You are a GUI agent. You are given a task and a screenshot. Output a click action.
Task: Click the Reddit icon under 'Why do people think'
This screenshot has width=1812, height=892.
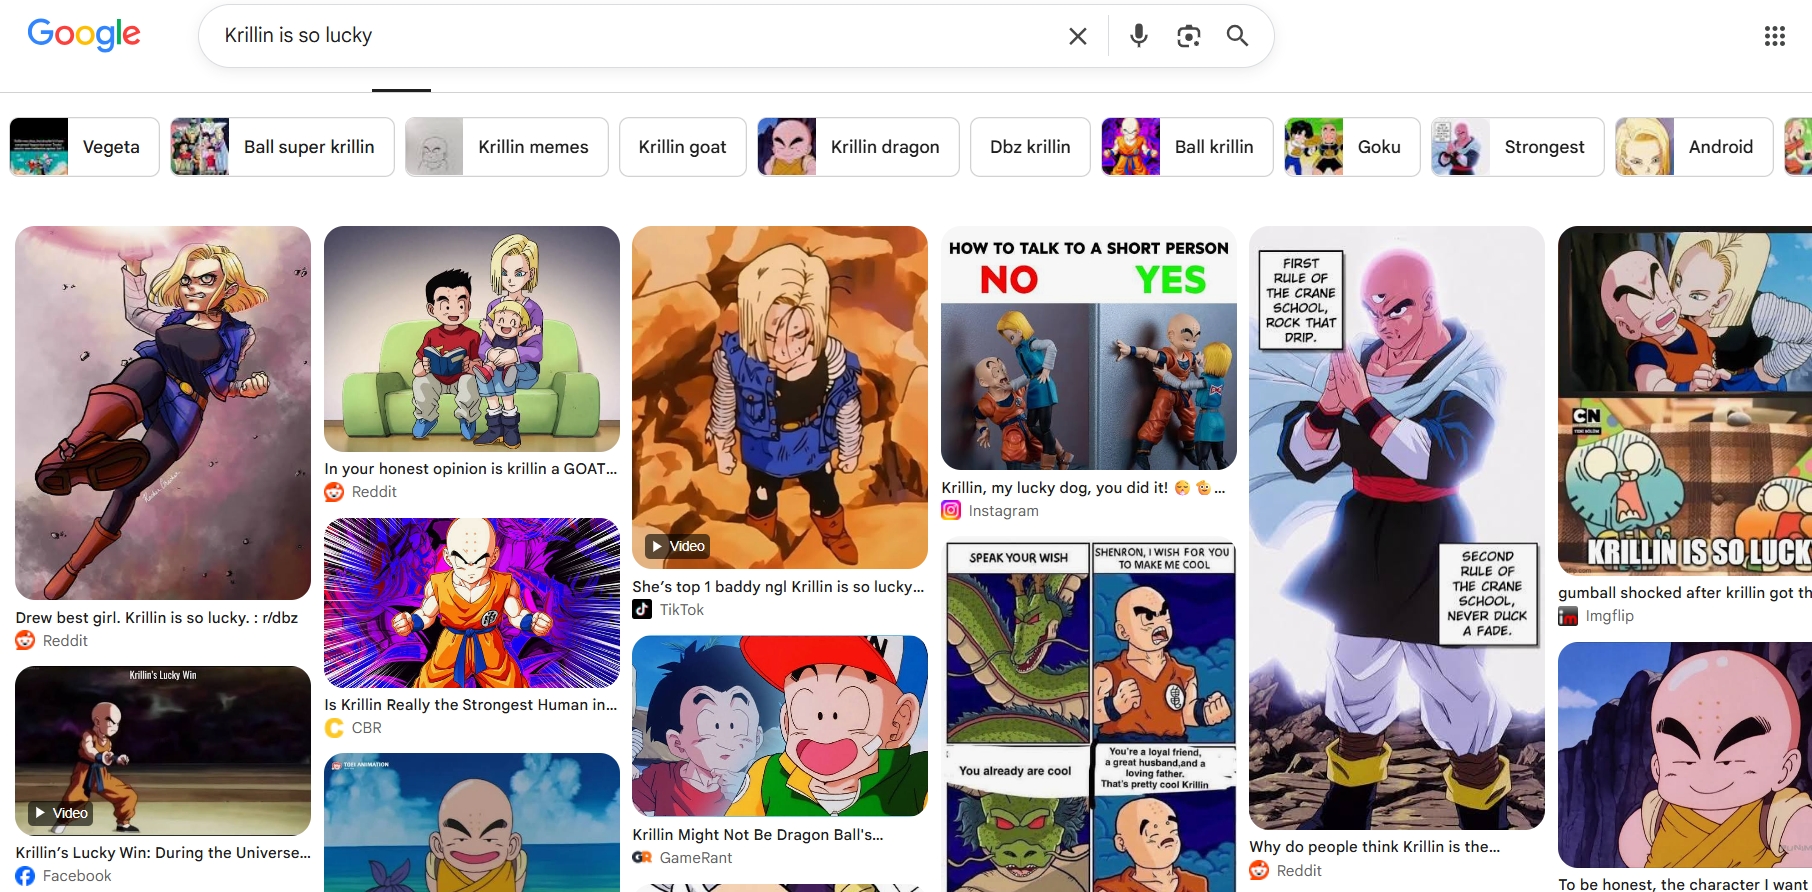pyautogui.click(x=1259, y=871)
